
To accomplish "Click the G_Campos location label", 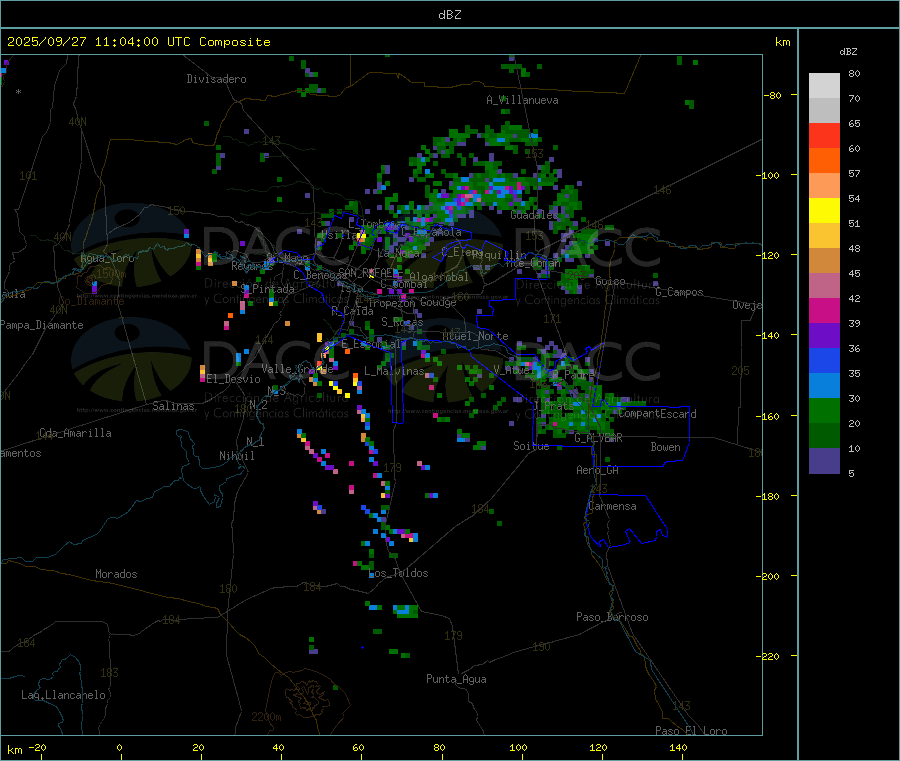I will tap(679, 292).
